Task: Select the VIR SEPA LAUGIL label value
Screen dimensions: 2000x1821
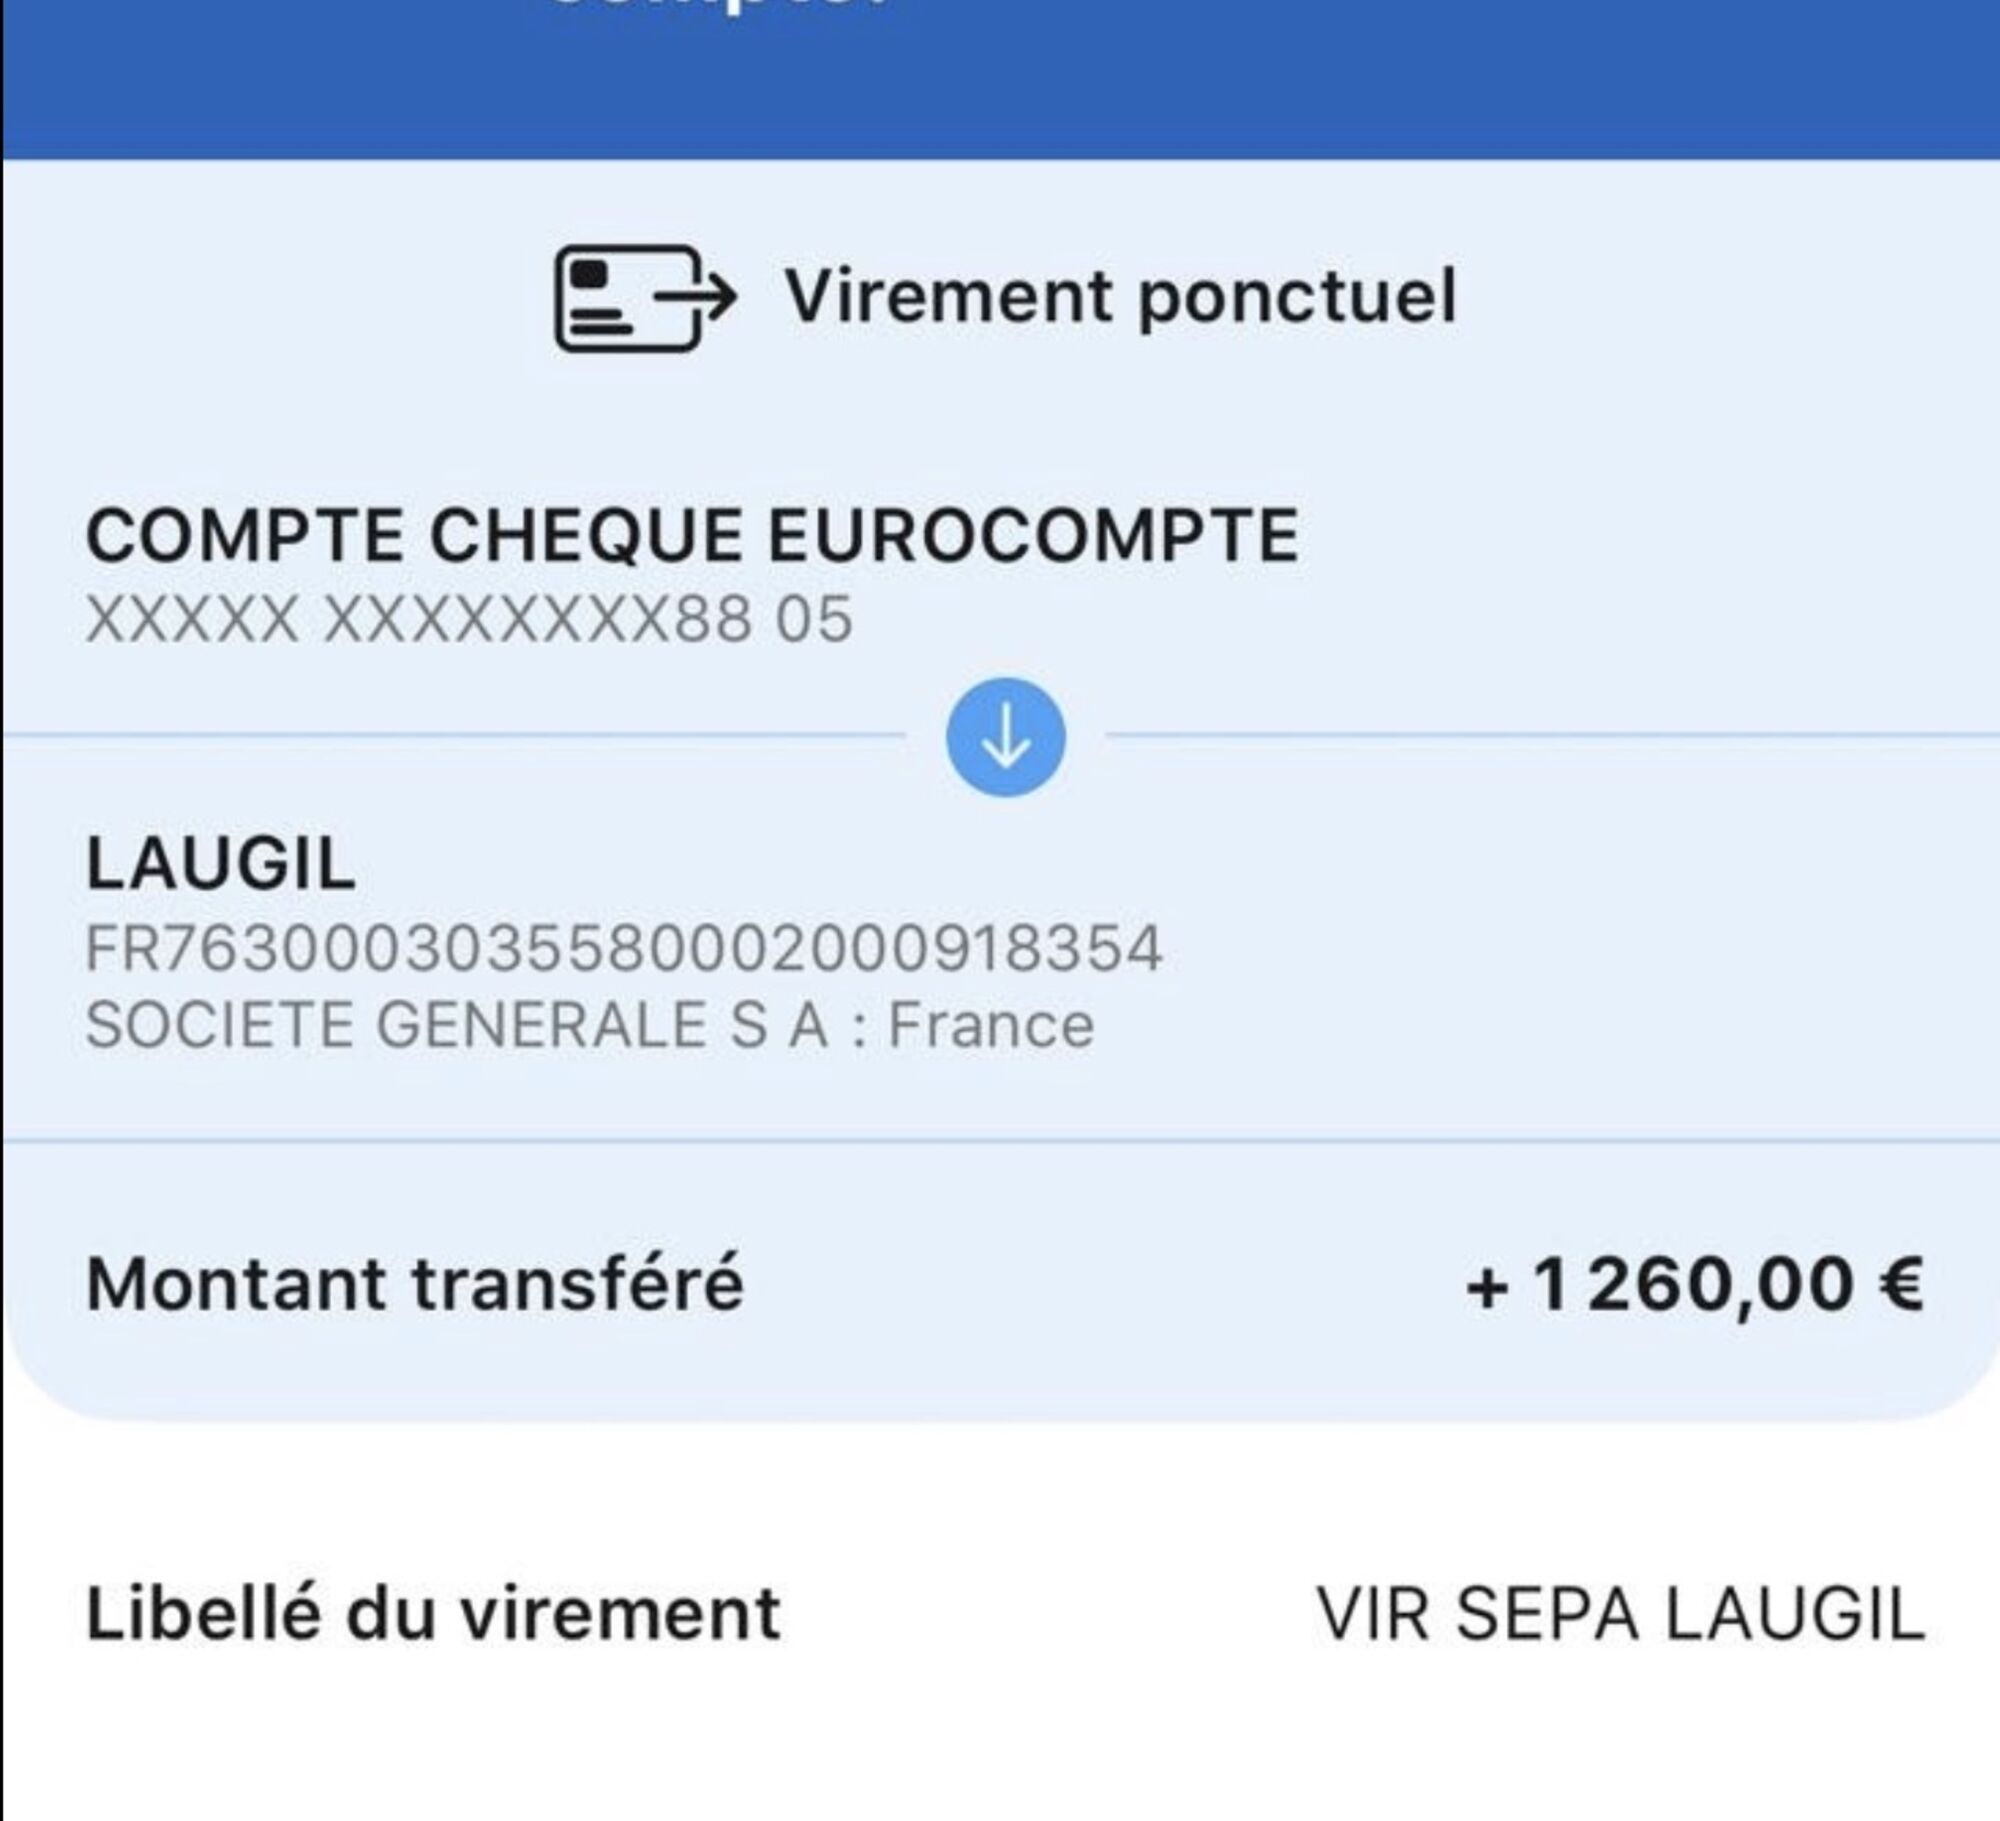Action: click(1620, 1613)
